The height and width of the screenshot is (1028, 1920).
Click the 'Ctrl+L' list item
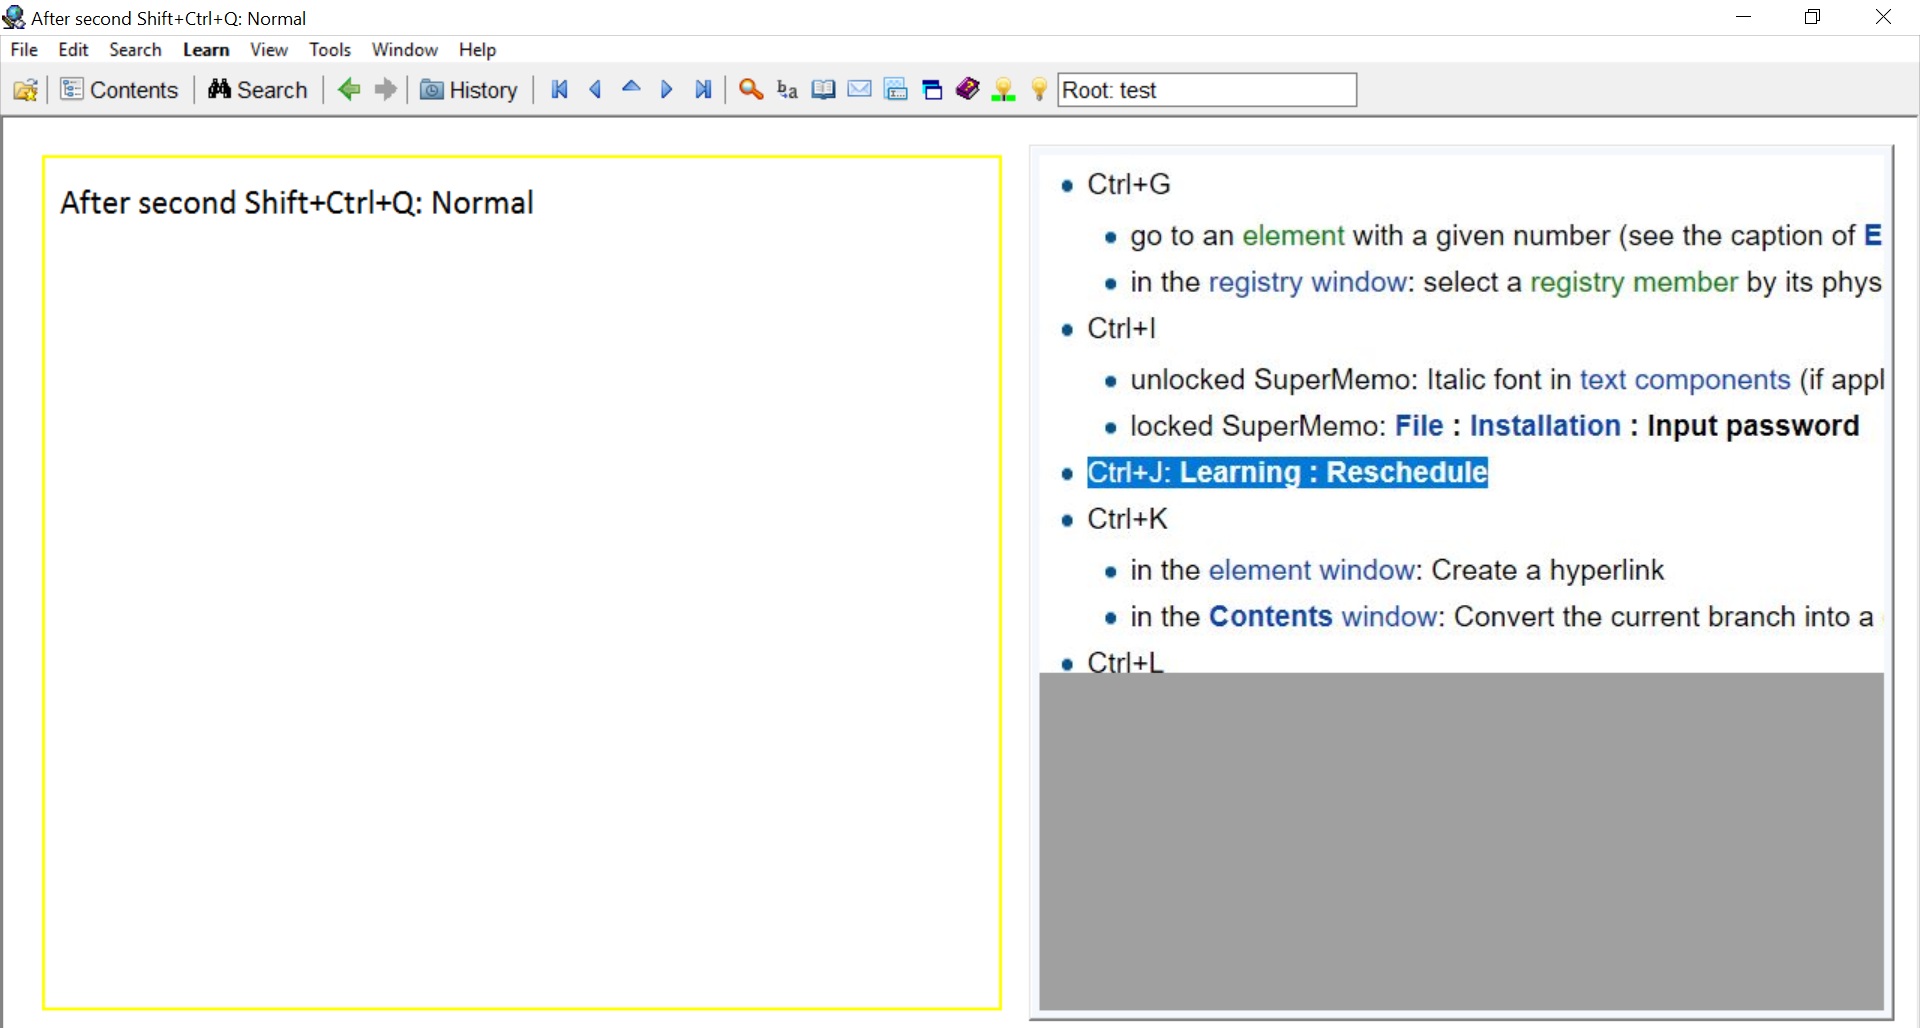pos(1126,662)
